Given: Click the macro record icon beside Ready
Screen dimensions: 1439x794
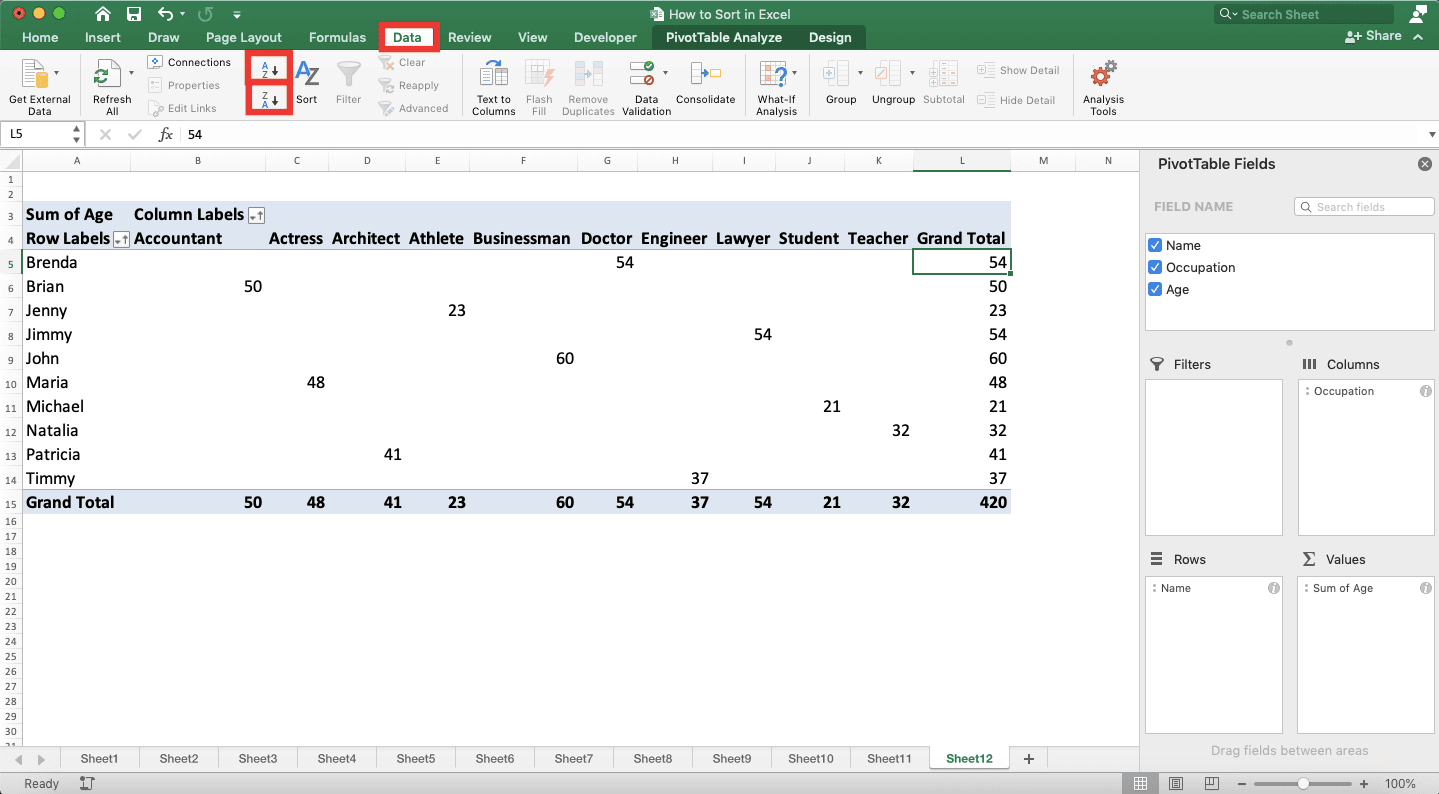Looking at the screenshot, I should (87, 784).
